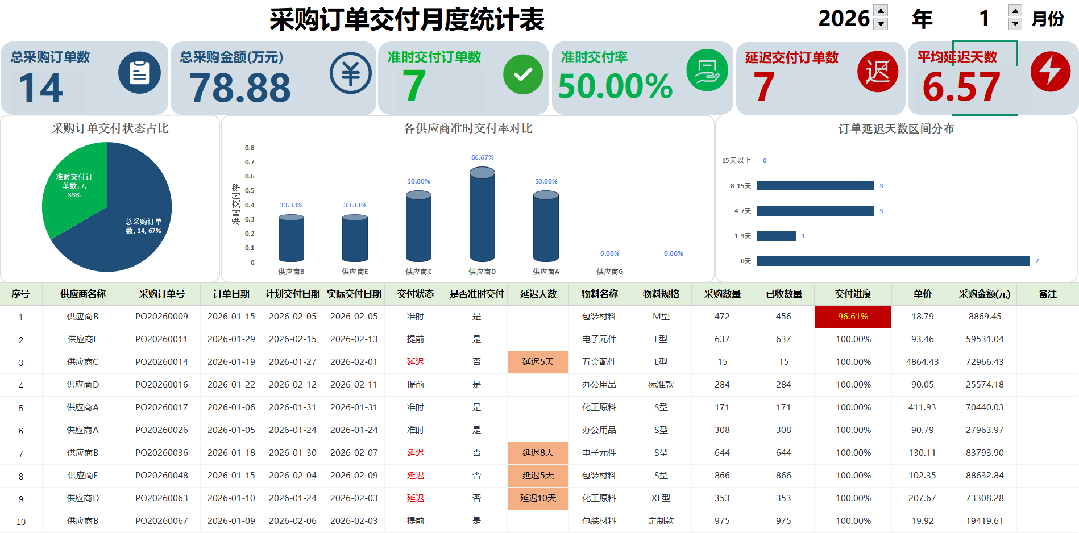1079x533 pixels.
Task: Click the 1-3天 bar in the delay chart
Action: [x=777, y=236]
